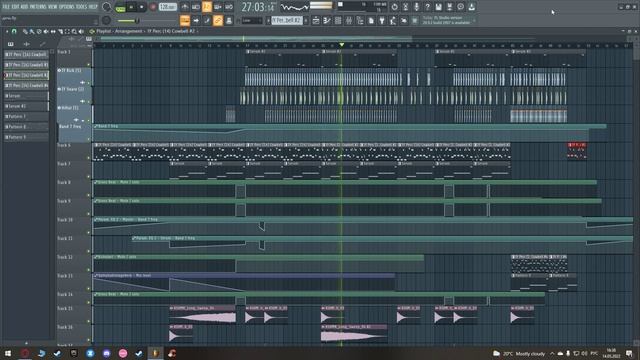640x360 pixels.
Task: Open the FILE menu
Action: click(x=6, y=7)
